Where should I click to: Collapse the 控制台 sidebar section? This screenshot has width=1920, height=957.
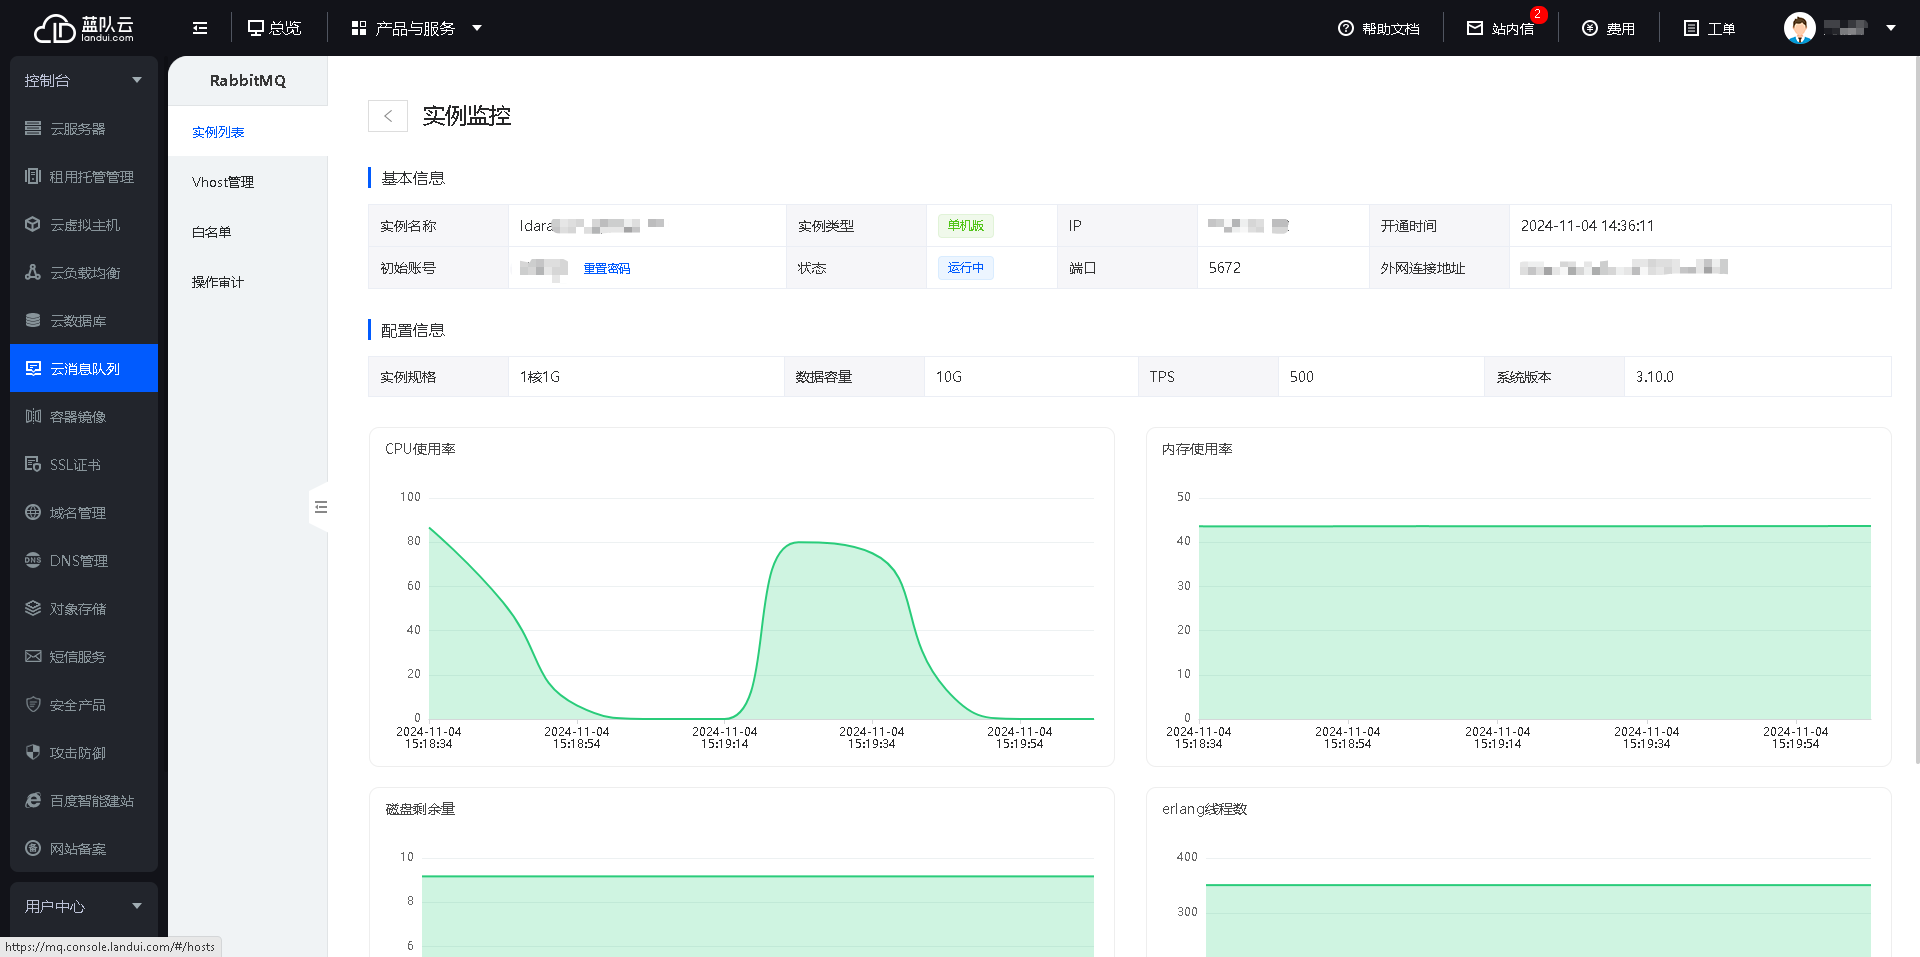(x=137, y=80)
